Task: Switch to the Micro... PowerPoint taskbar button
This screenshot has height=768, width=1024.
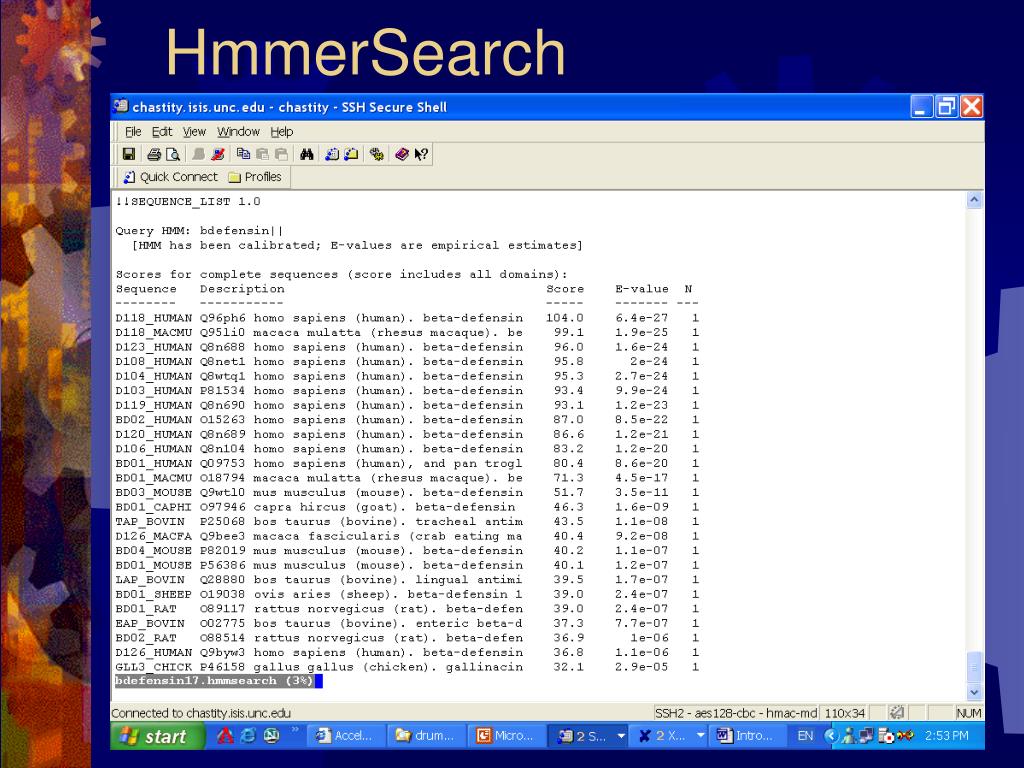Action: coord(507,736)
